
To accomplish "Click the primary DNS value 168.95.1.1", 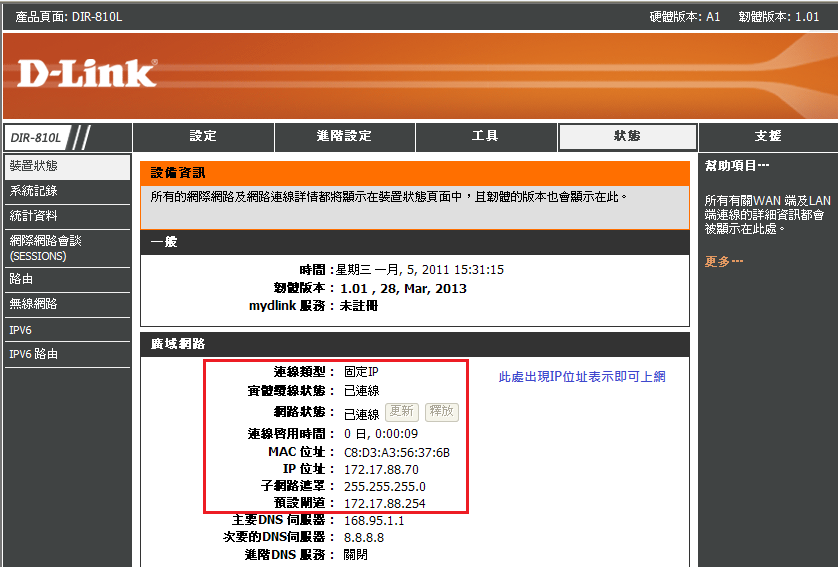I will (374, 521).
